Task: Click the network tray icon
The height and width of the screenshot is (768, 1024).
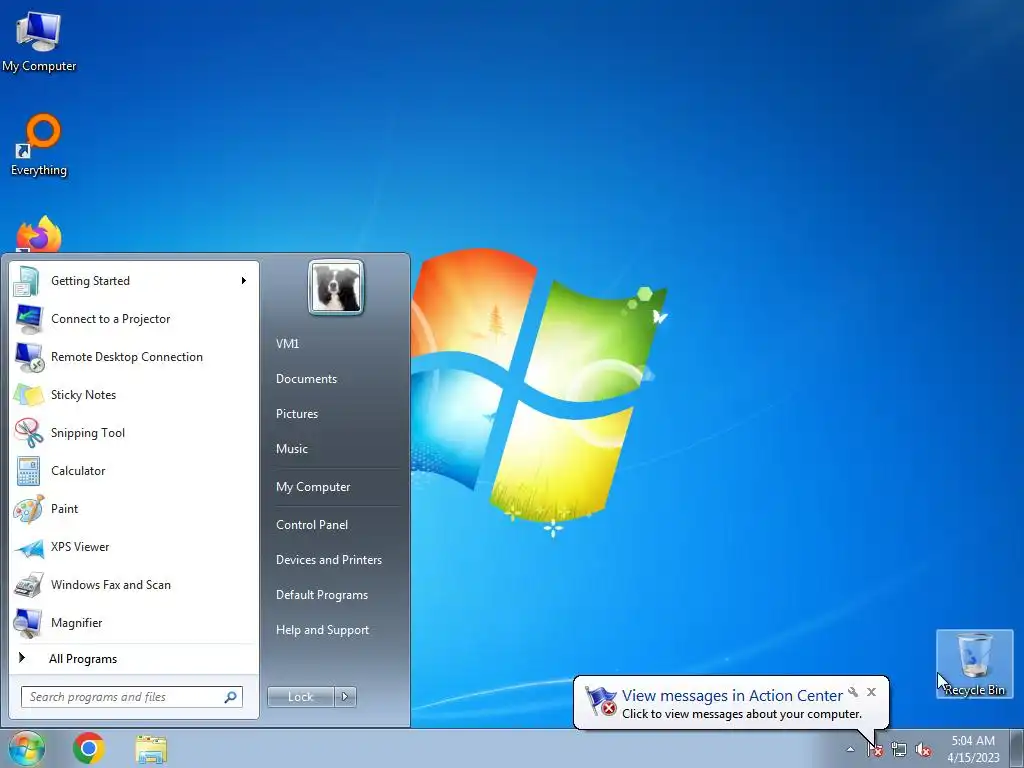Action: tap(899, 750)
